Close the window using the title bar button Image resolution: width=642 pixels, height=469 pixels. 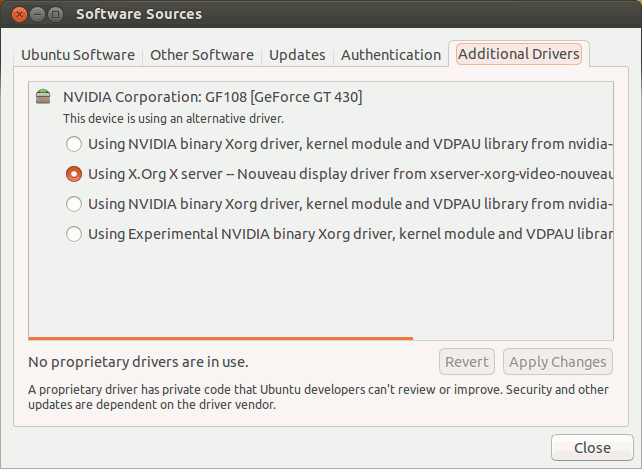pos(15,14)
